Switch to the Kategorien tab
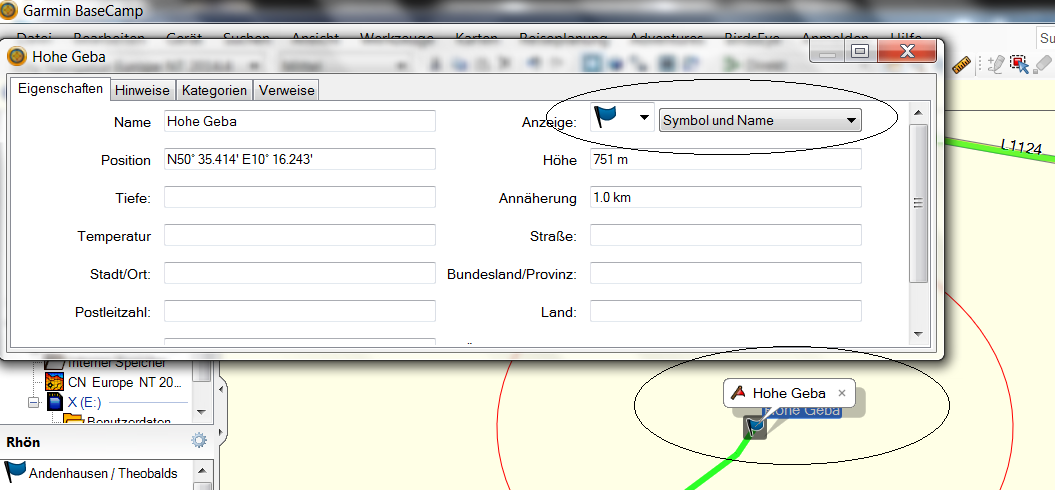Image resolution: width=1055 pixels, height=490 pixels. click(214, 90)
